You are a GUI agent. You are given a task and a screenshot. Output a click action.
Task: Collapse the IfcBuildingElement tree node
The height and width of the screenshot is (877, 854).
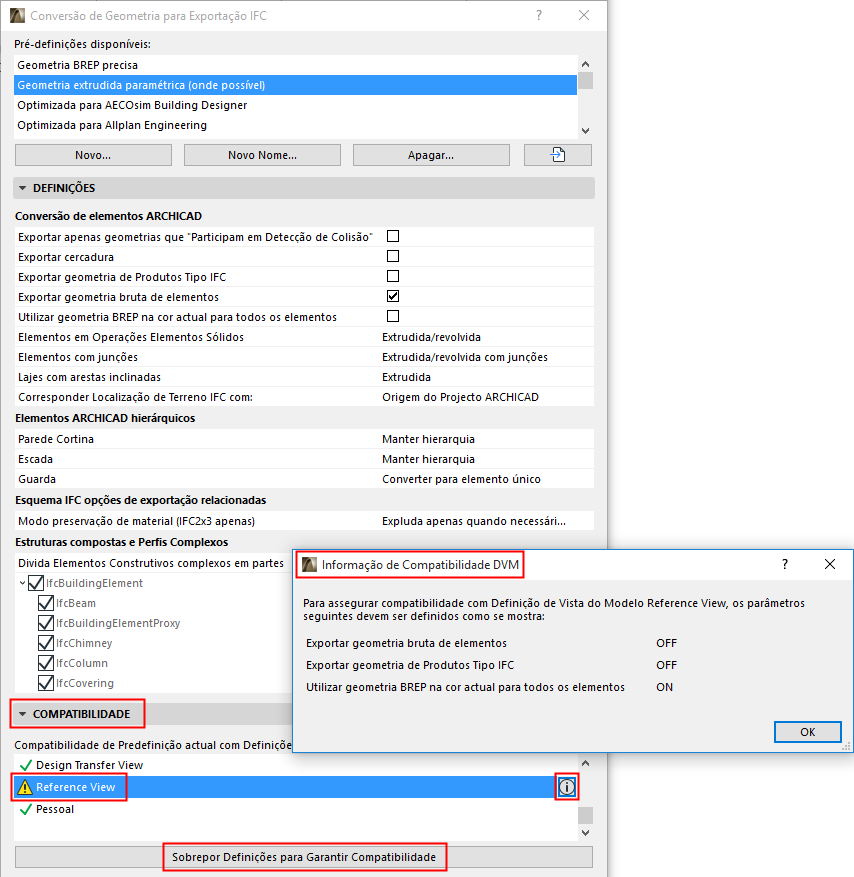pyautogui.click(x=22, y=583)
